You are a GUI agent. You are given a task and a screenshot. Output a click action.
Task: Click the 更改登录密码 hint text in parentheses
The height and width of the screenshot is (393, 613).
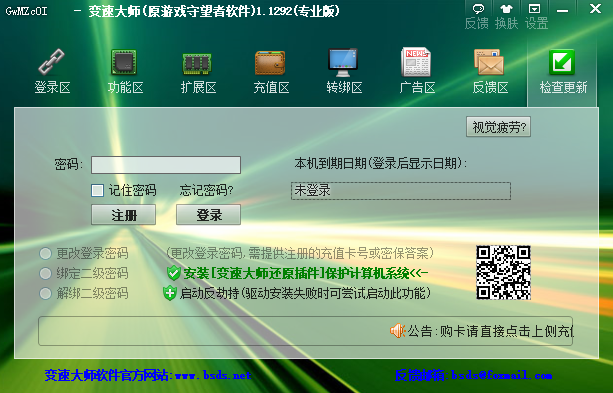click(300, 253)
